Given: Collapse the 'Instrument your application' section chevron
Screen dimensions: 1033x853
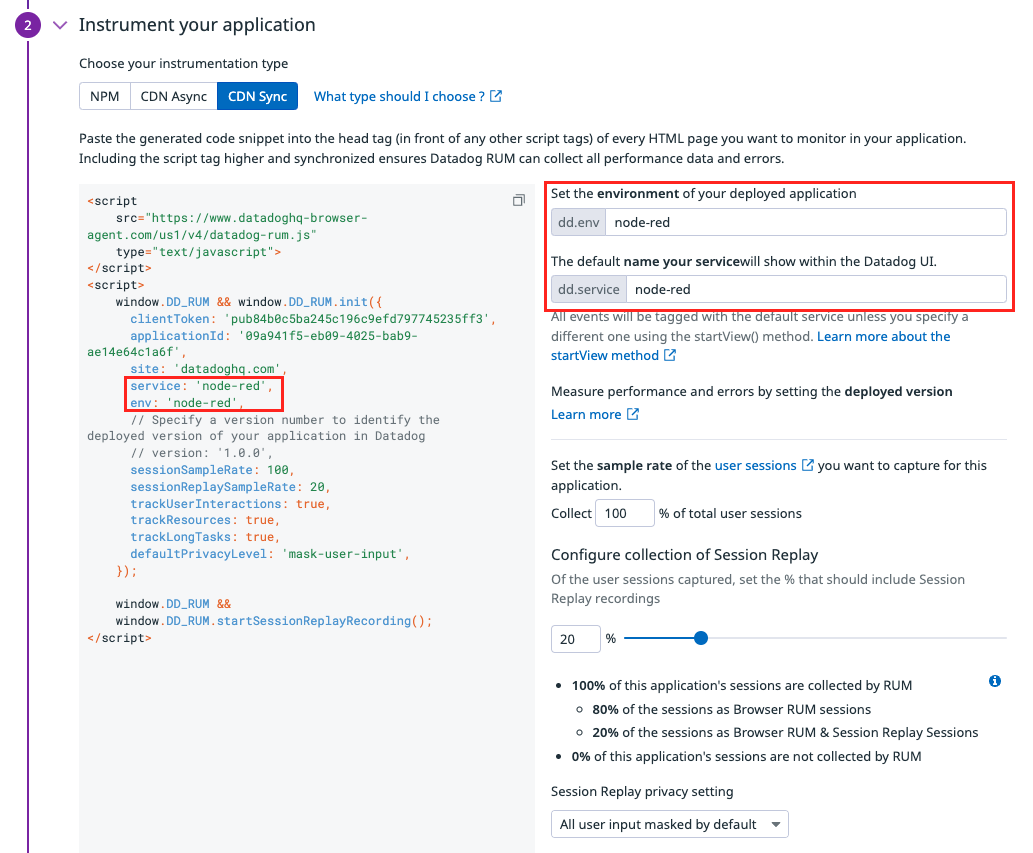Looking at the screenshot, I should (x=60, y=25).
